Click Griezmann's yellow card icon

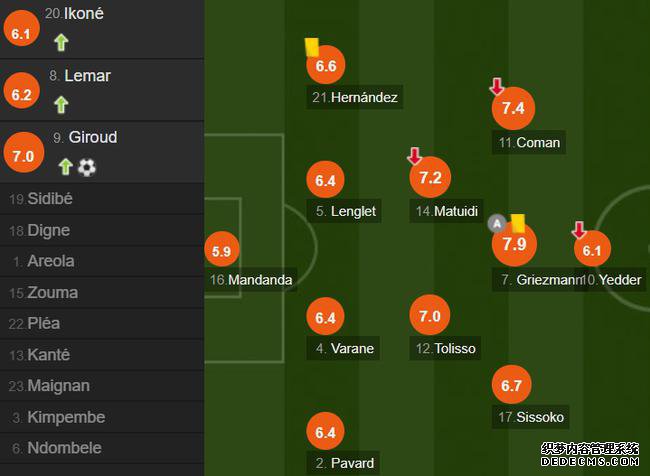[x=518, y=223]
